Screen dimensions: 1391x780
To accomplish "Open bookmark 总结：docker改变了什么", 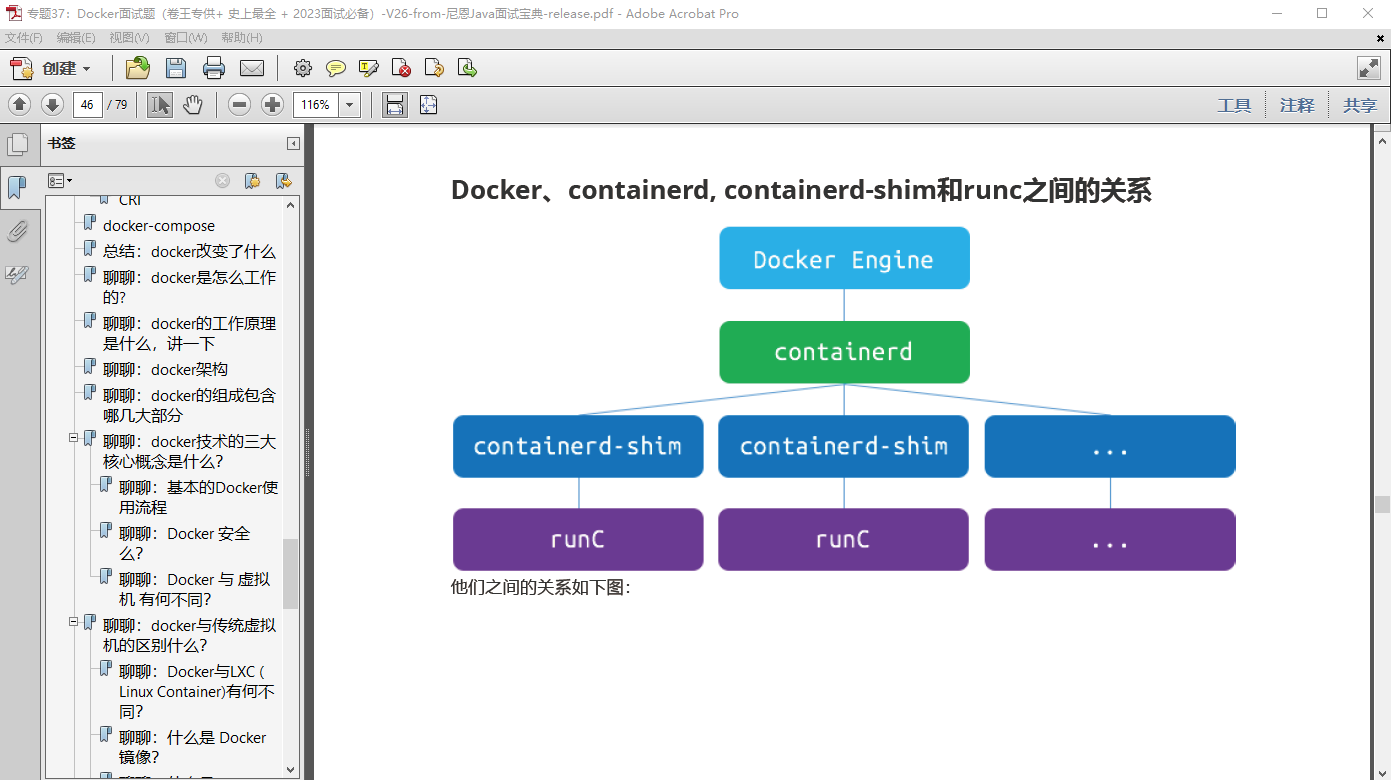I will pos(189,252).
